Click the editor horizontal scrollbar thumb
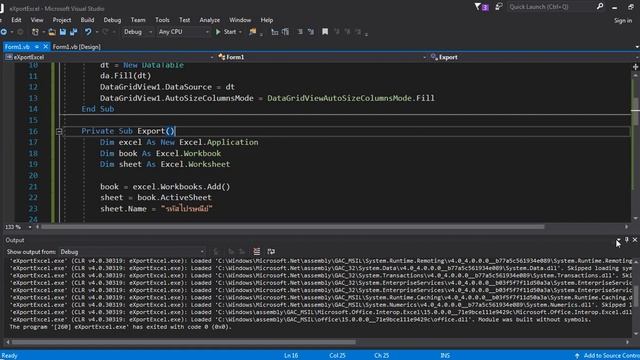 (293, 227)
